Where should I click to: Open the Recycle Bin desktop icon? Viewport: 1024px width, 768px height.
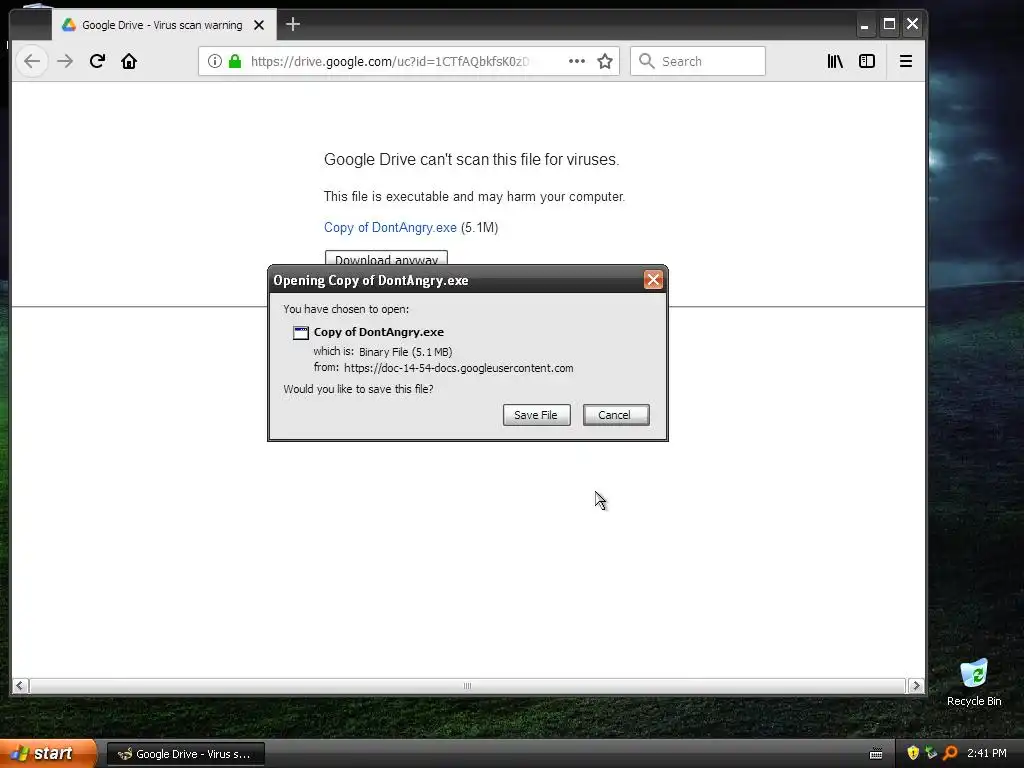click(x=974, y=683)
